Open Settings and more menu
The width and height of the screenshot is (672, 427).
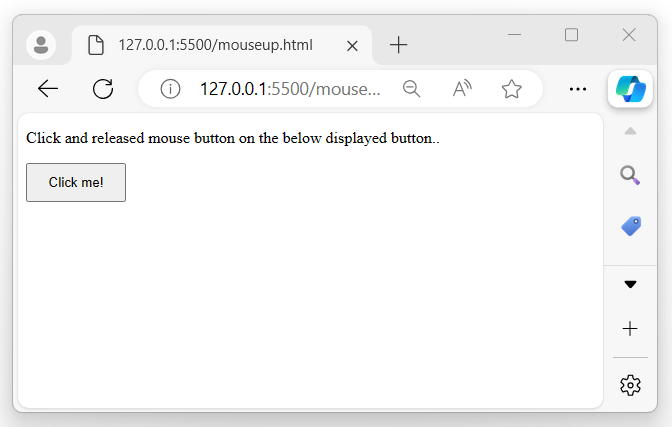click(577, 89)
